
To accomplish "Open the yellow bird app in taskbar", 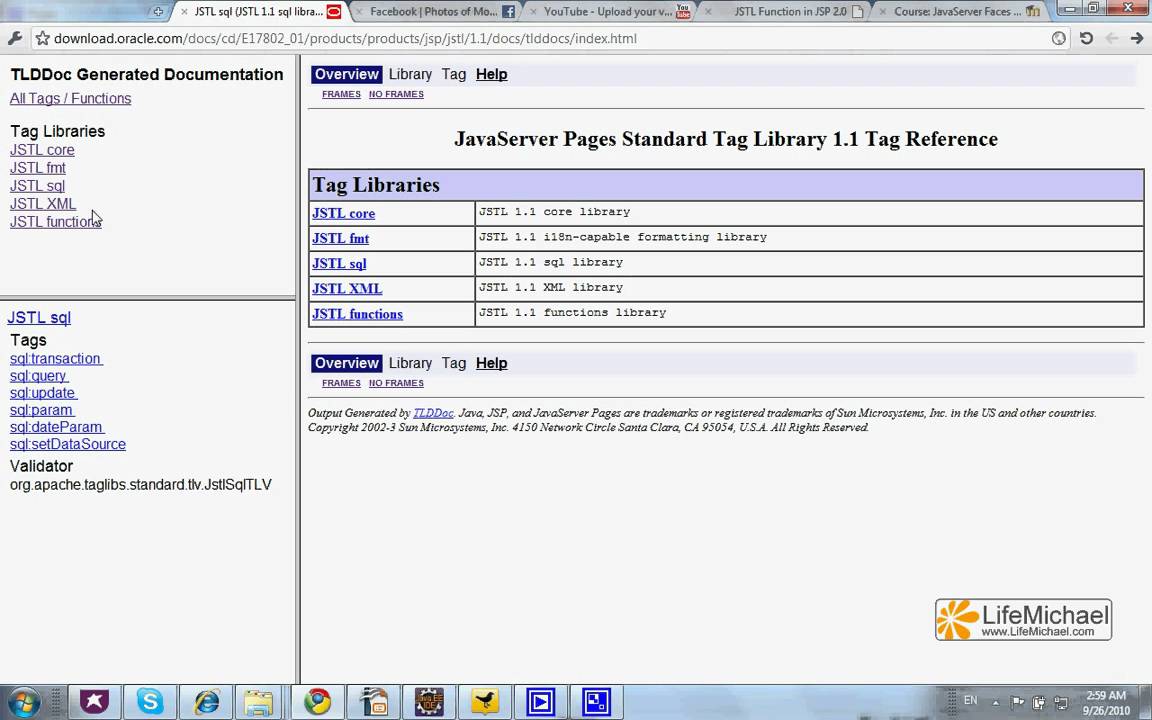I will (x=485, y=702).
